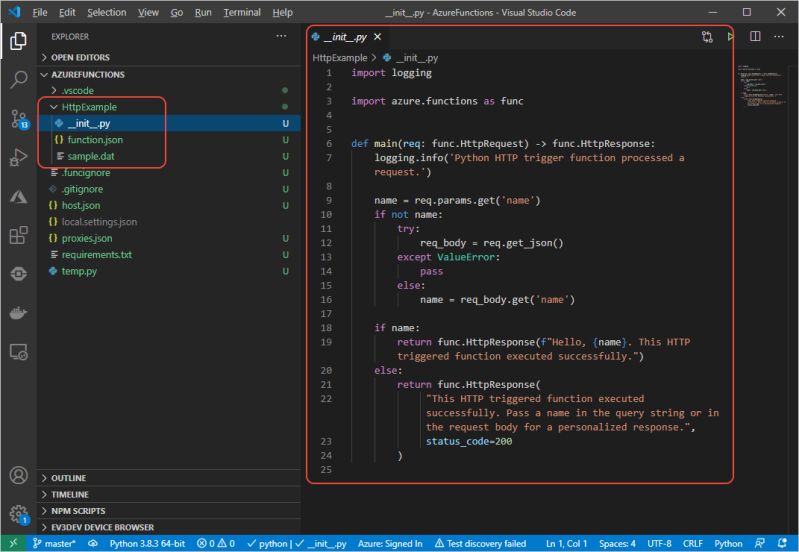Open the File menu
This screenshot has width=799, height=552.
point(40,12)
